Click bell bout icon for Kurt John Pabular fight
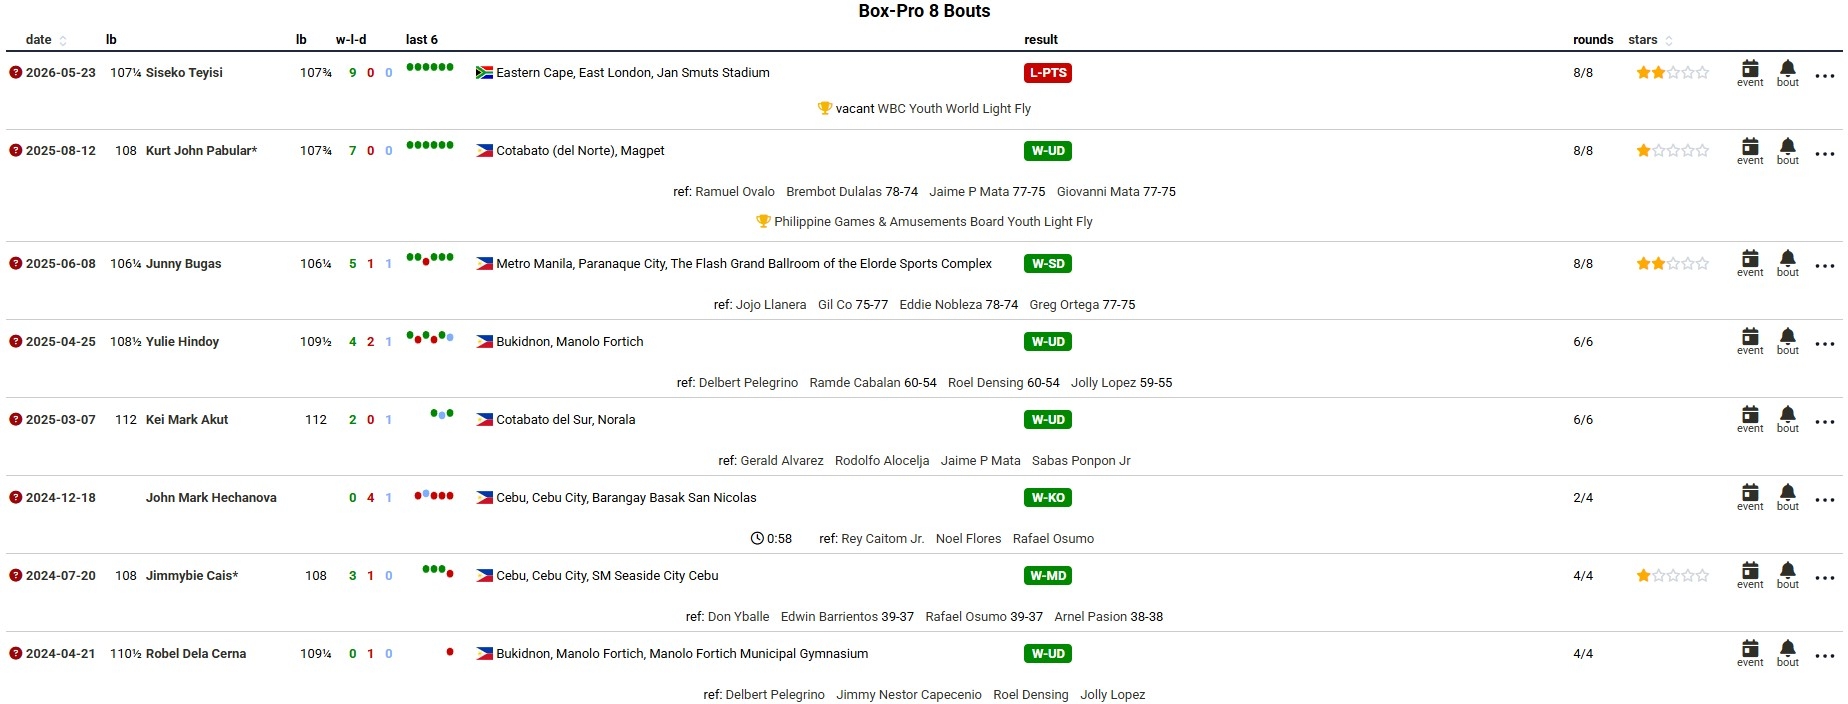 1788,151
